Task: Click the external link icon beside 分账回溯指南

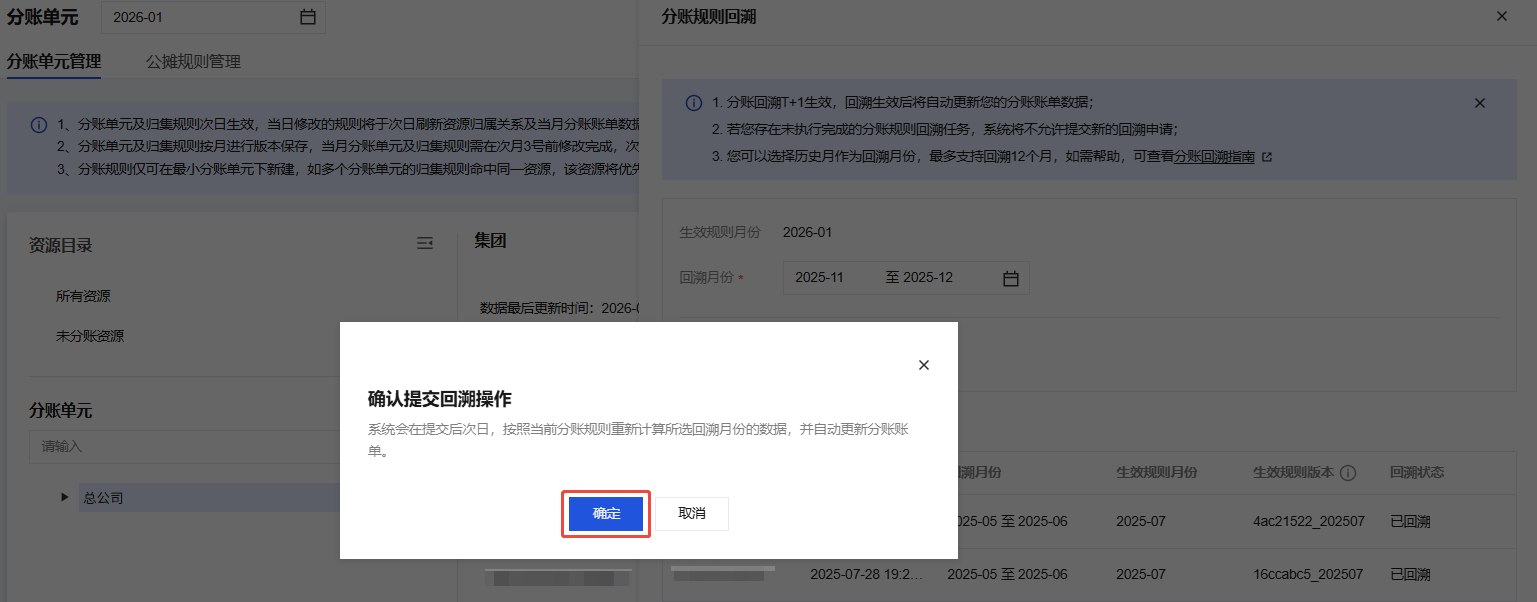Action: [1267, 158]
